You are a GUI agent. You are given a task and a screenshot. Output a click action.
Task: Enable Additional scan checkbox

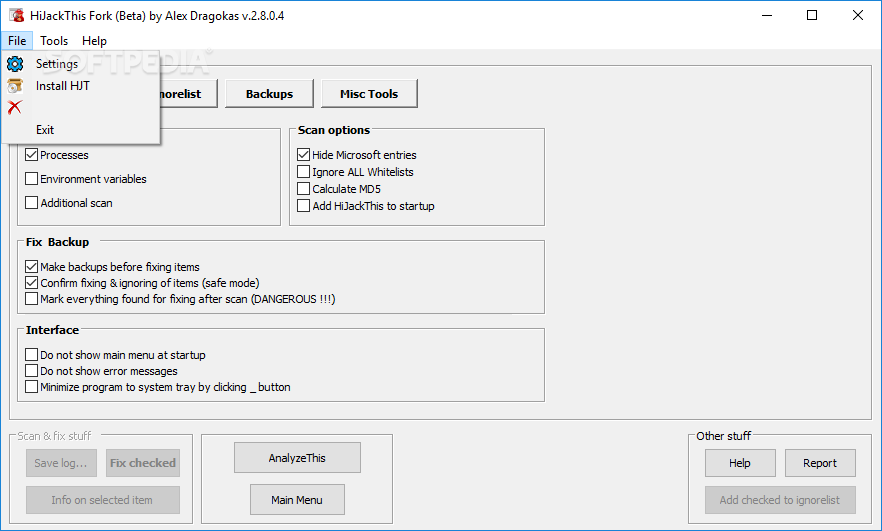tap(32, 202)
